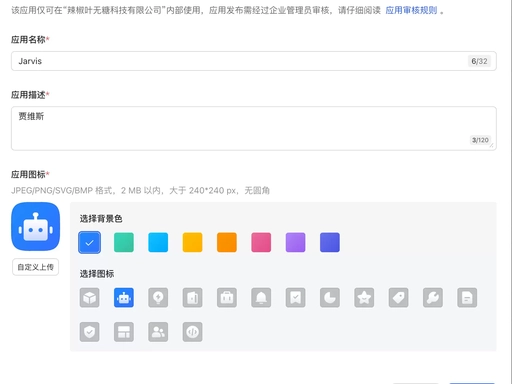Select the pink background color
This screenshot has width=512, height=384.
click(x=261, y=242)
